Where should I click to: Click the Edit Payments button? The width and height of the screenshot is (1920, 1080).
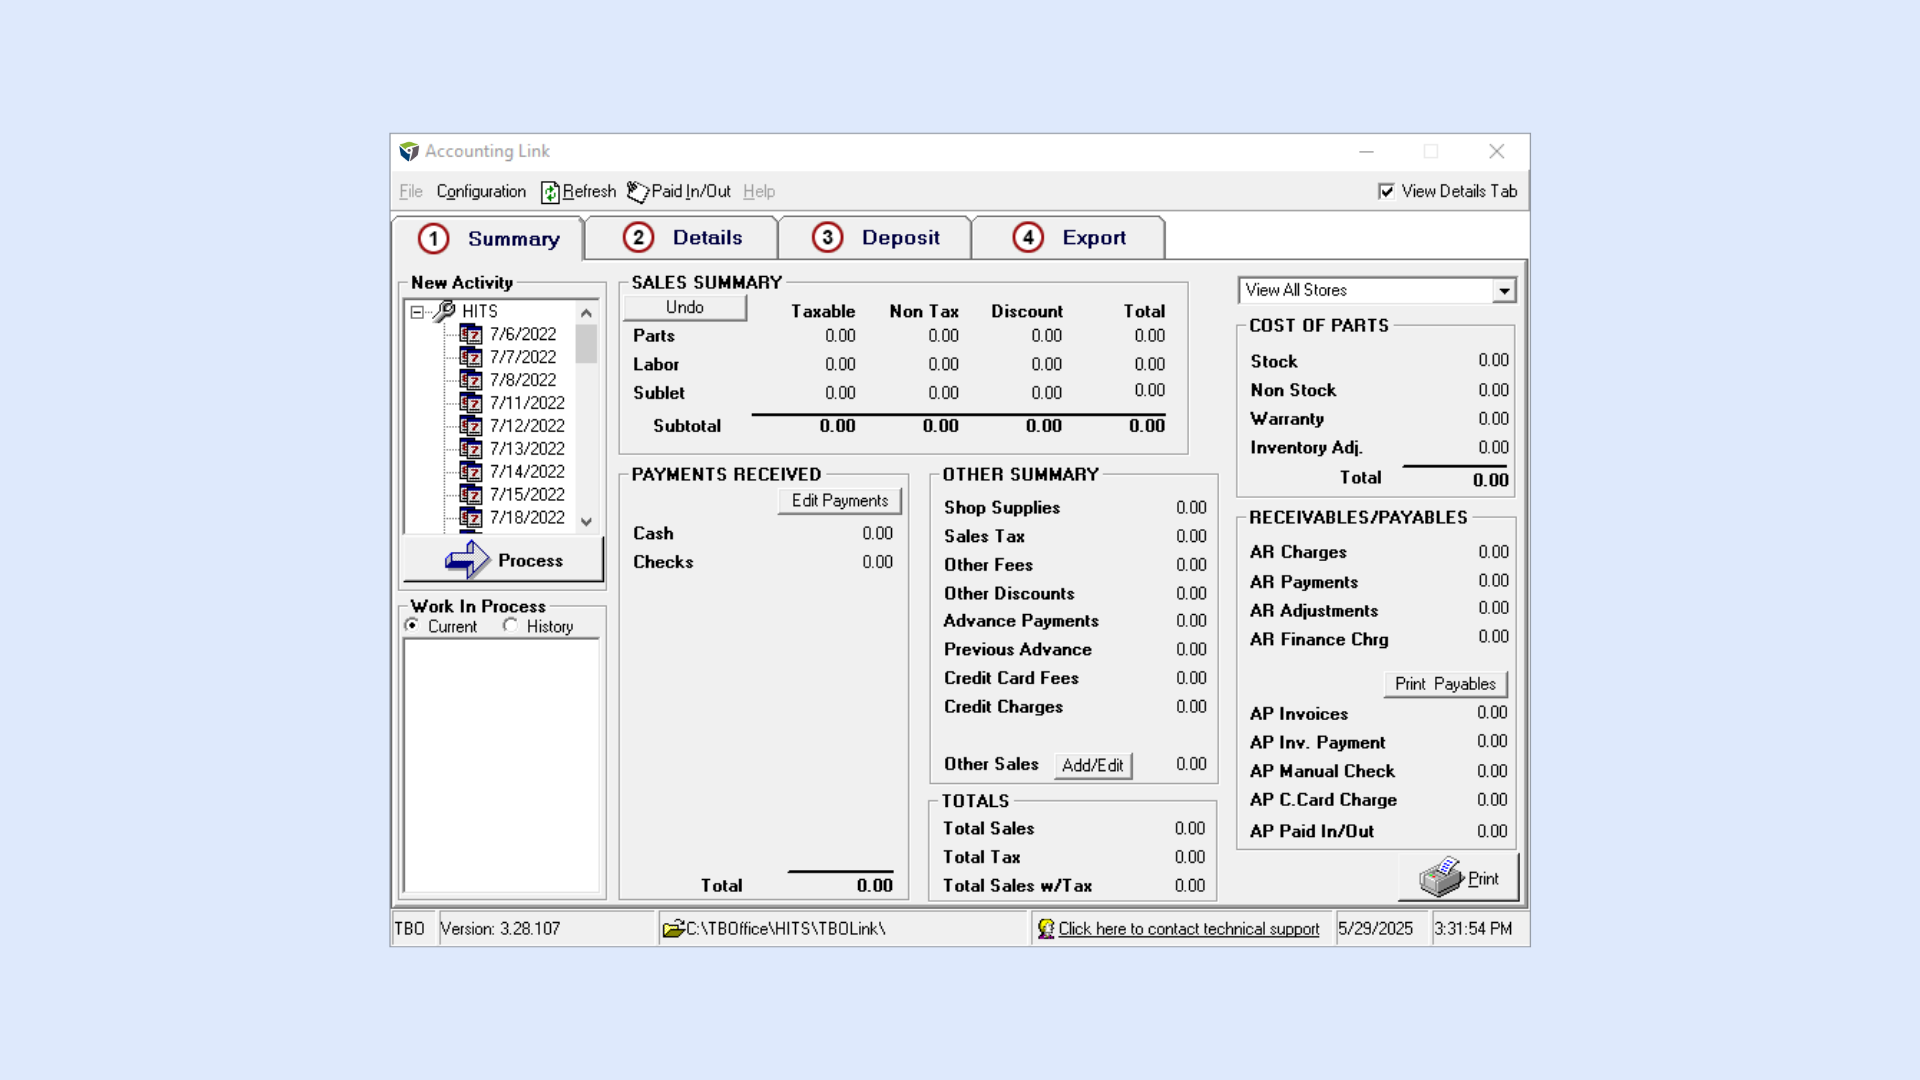point(839,501)
